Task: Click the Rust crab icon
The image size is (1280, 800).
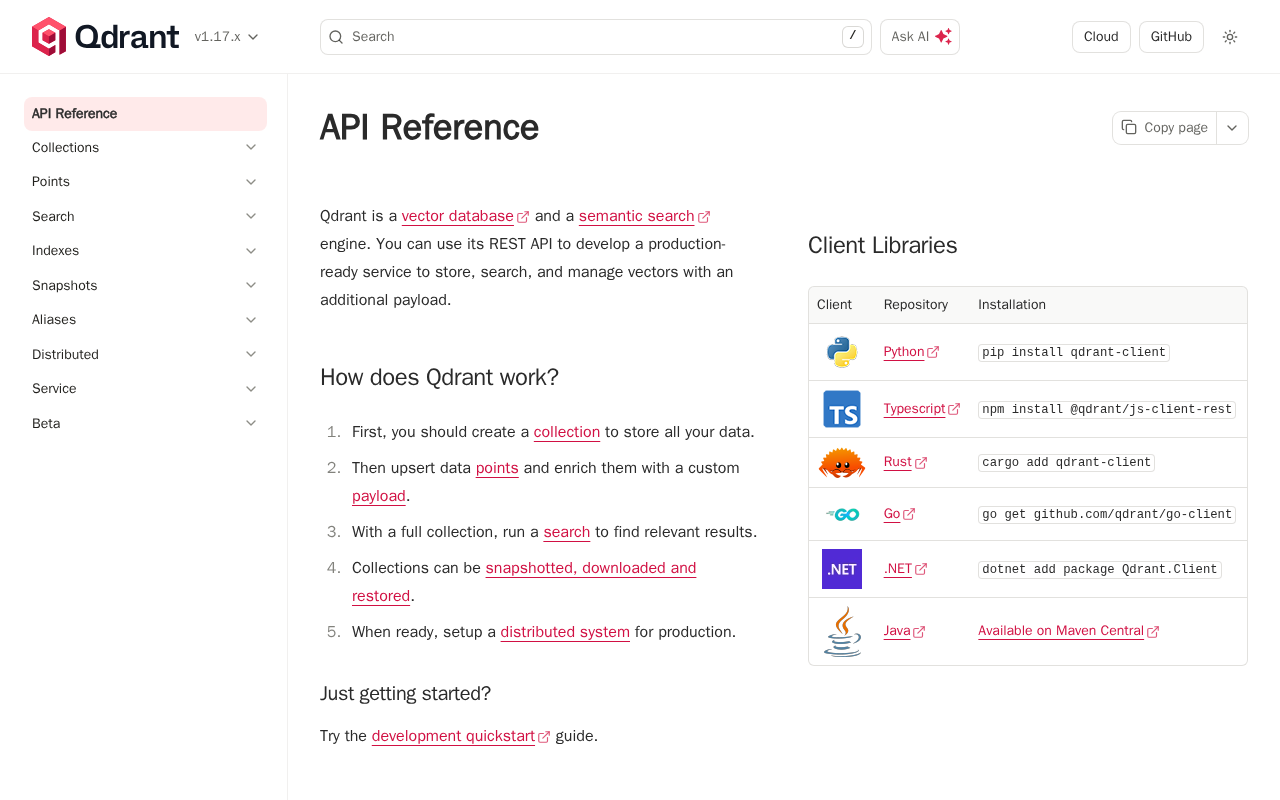Action: pos(842,463)
